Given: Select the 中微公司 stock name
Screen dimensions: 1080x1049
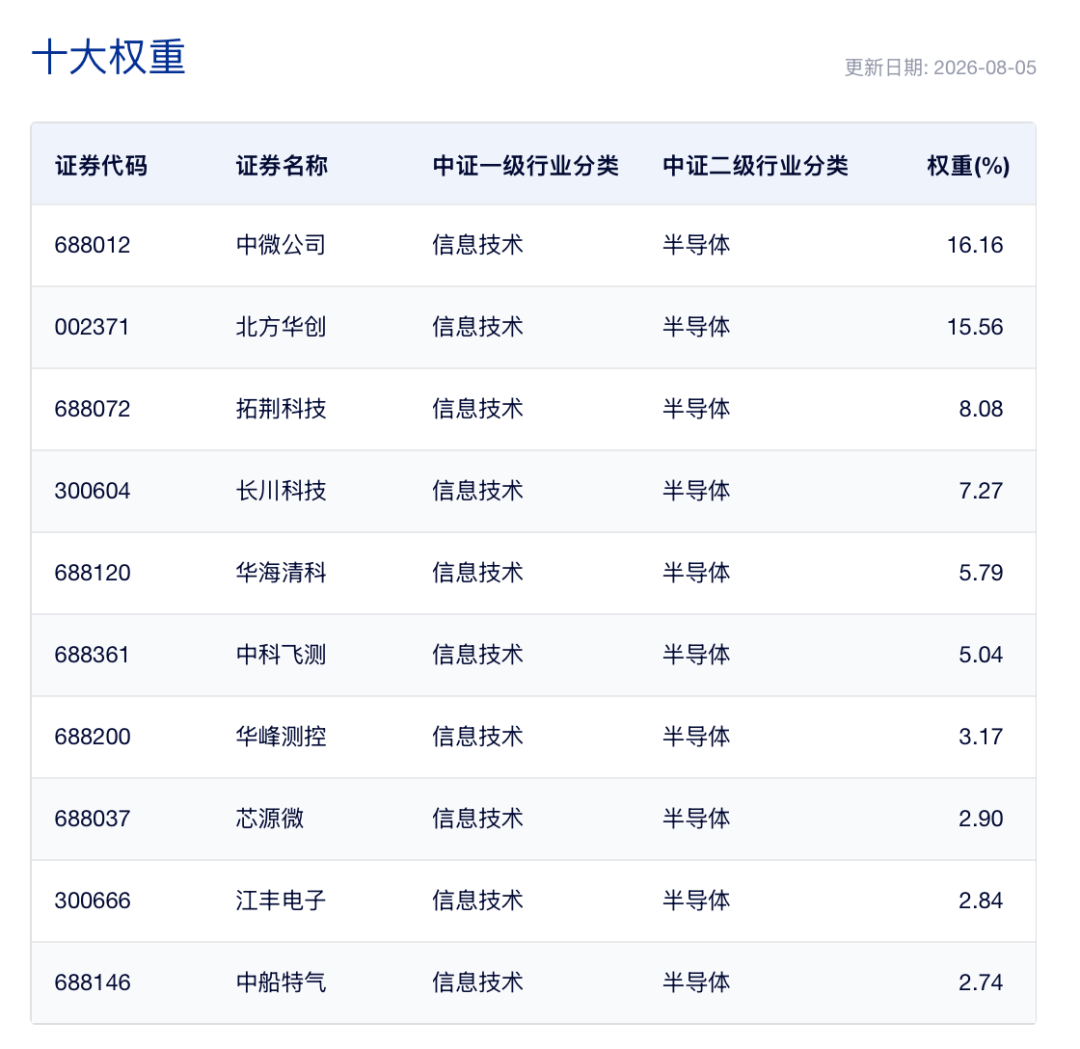Looking at the screenshot, I should [281, 245].
